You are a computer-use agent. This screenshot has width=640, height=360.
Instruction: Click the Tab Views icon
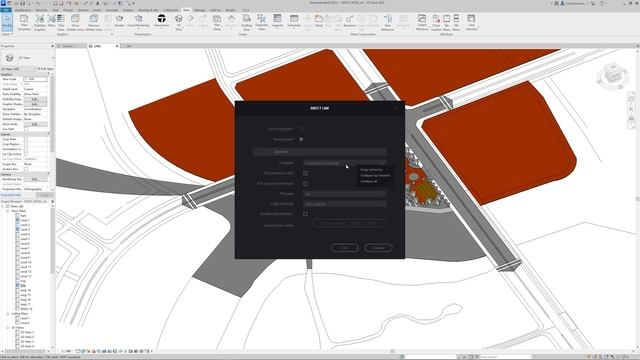(x=447, y=22)
